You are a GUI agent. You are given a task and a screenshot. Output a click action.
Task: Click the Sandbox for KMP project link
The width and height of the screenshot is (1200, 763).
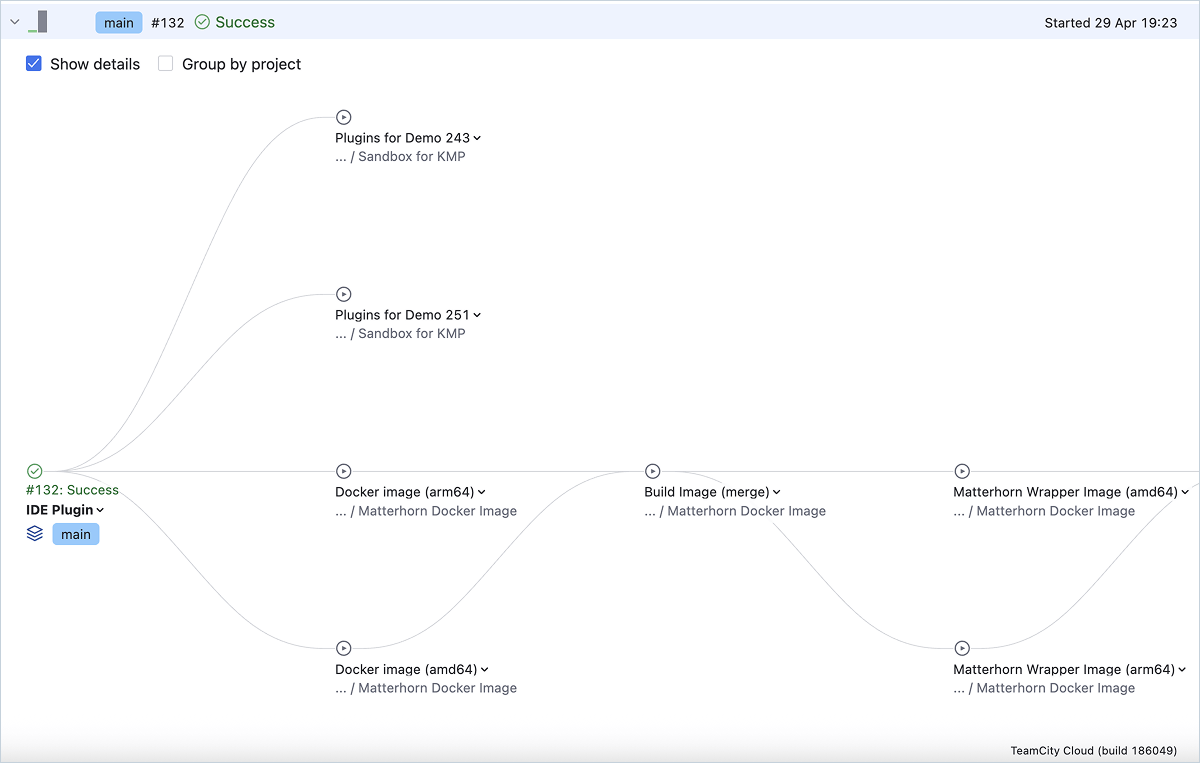click(412, 156)
